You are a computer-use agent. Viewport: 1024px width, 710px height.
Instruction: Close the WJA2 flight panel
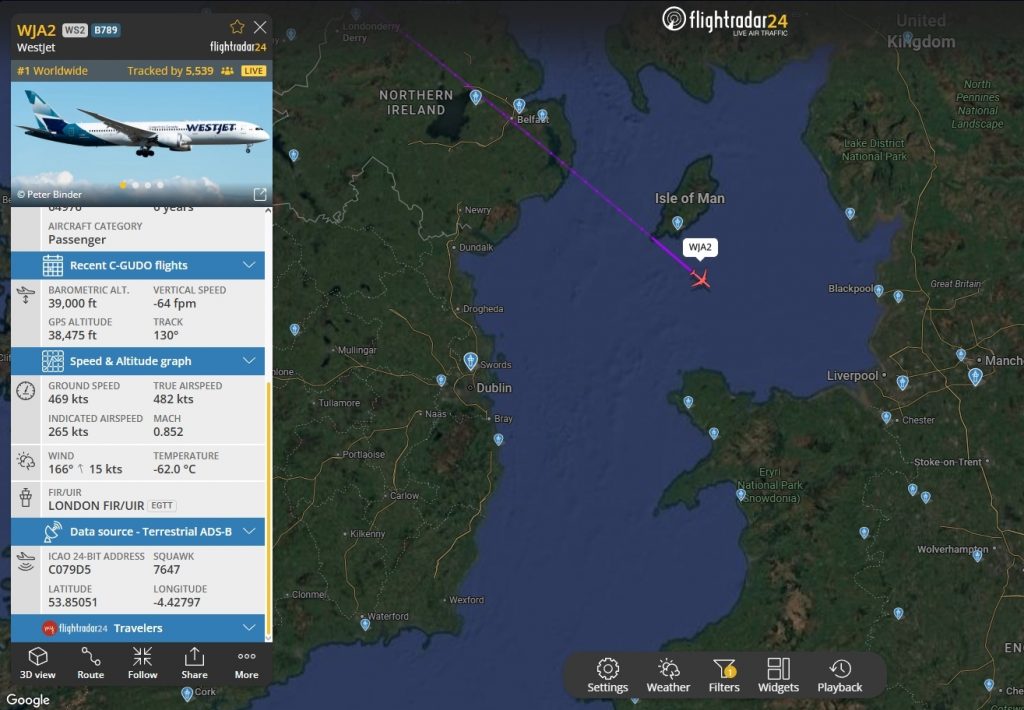(260, 27)
